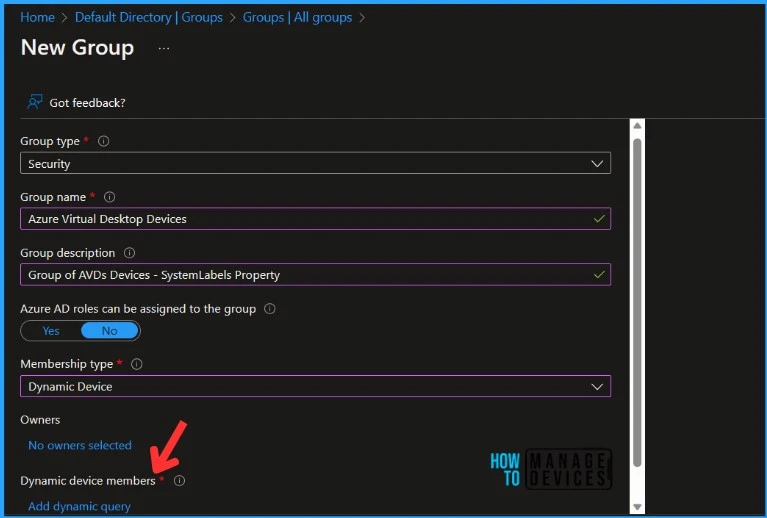The height and width of the screenshot is (518, 767).
Task: Open the Got feedback icon
Action: coord(35,102)
